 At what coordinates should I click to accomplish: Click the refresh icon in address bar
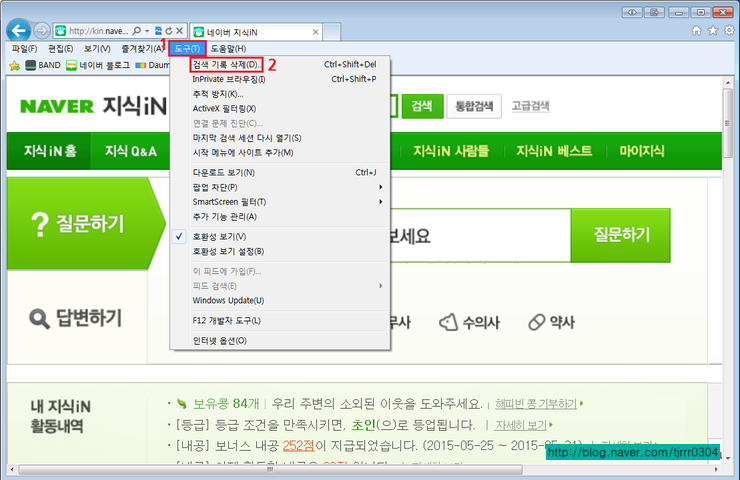point(169,31)
